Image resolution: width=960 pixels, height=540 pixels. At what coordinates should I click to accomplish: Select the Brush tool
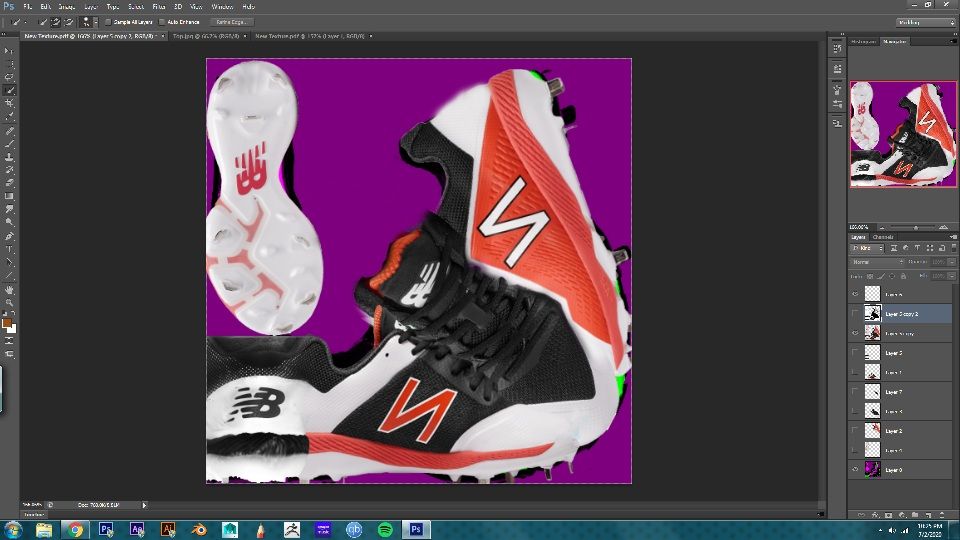pos(9,143)
